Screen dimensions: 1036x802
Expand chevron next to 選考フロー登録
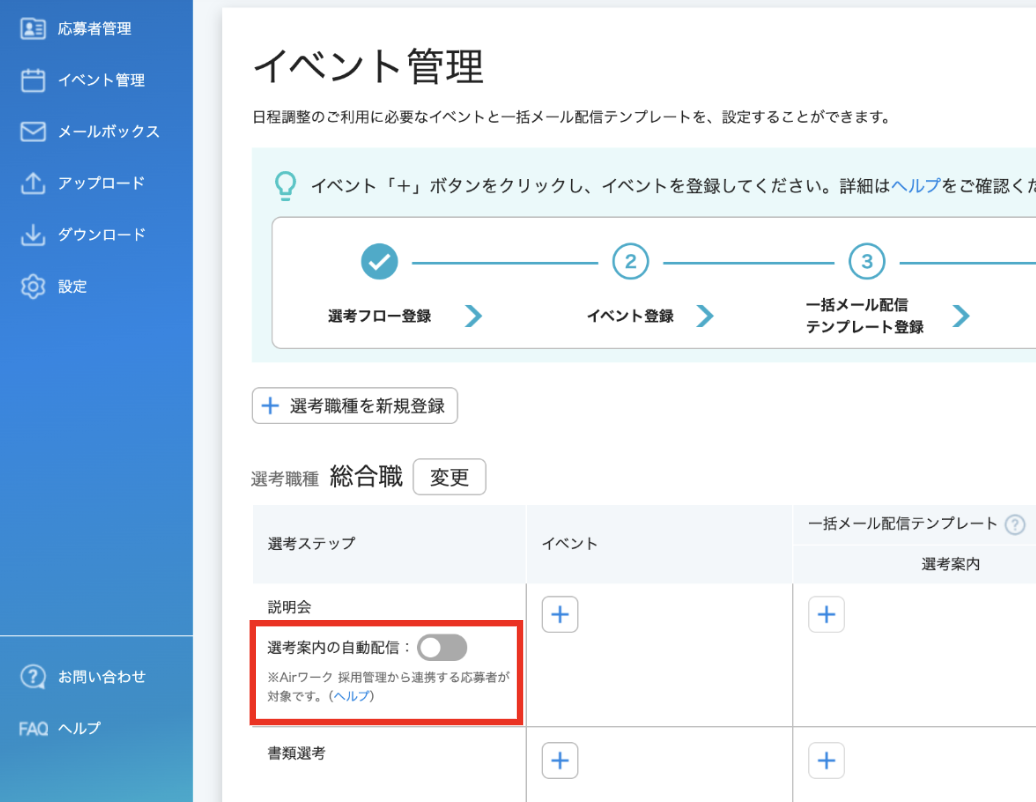[473, 316]
